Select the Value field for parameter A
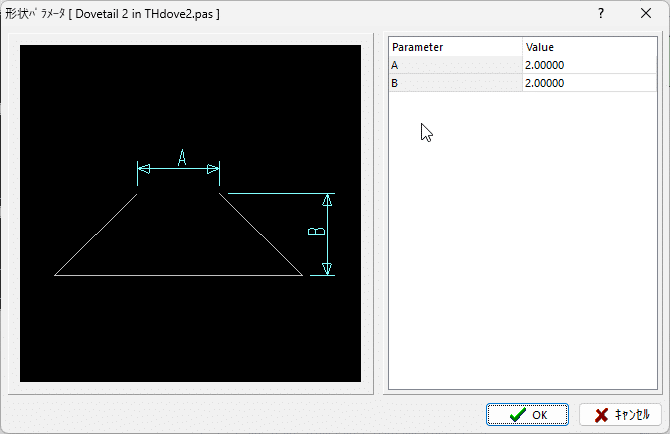 point(575,65)
